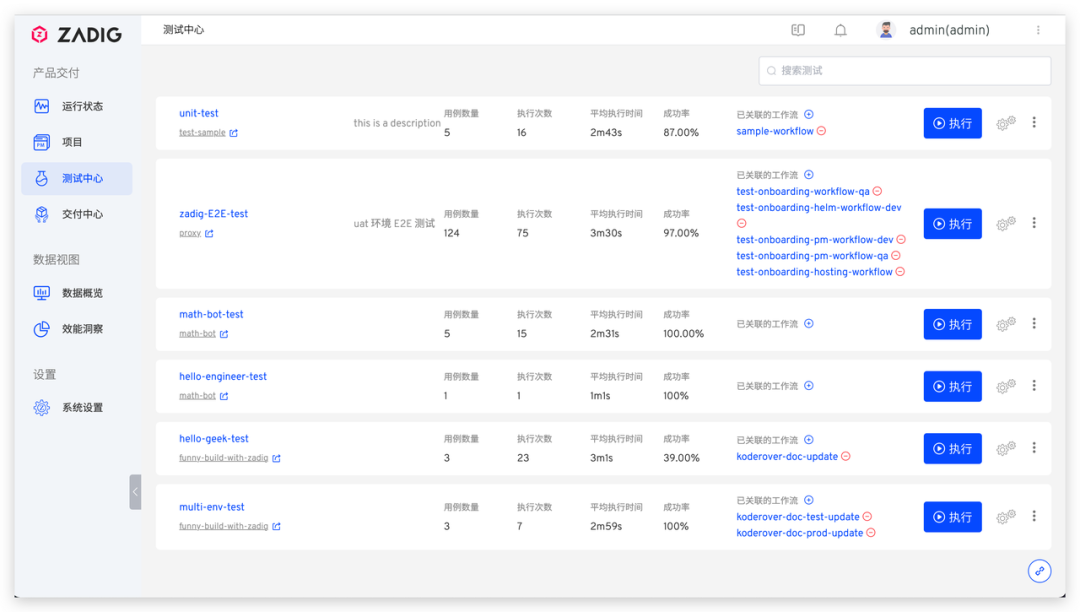Run the unit-test with 执行 button
Viewport: 1080px width, 612px height.
point(953,123)
